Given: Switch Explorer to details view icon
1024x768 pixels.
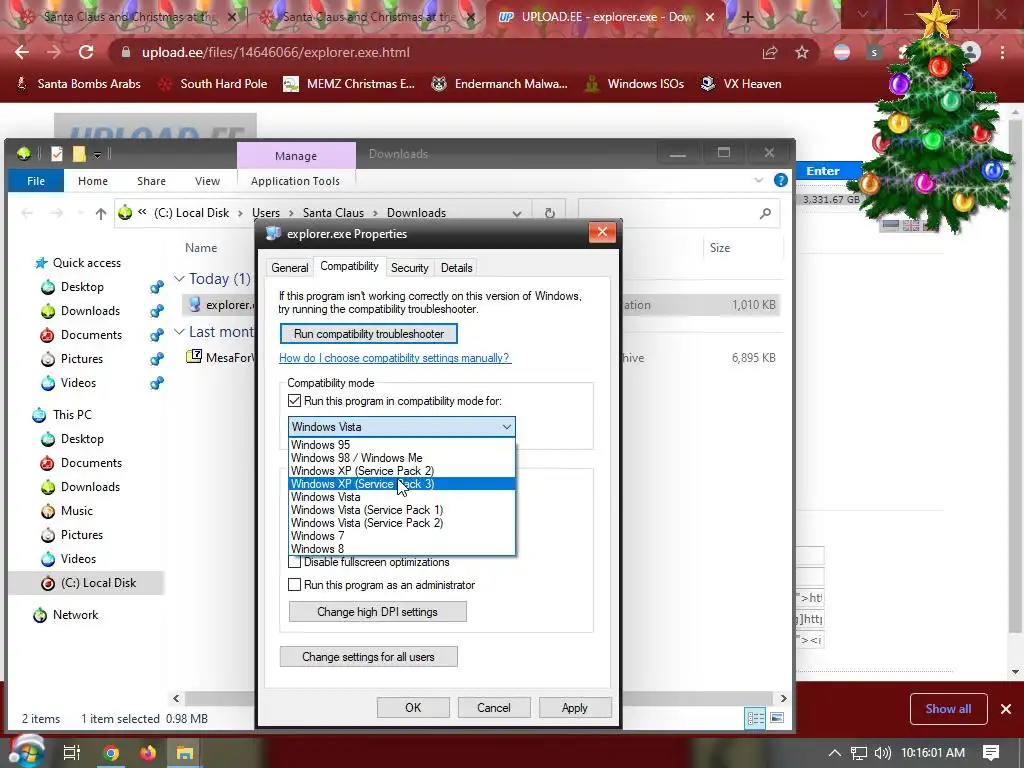Looking at the screenshot, I should click(756, 718).
